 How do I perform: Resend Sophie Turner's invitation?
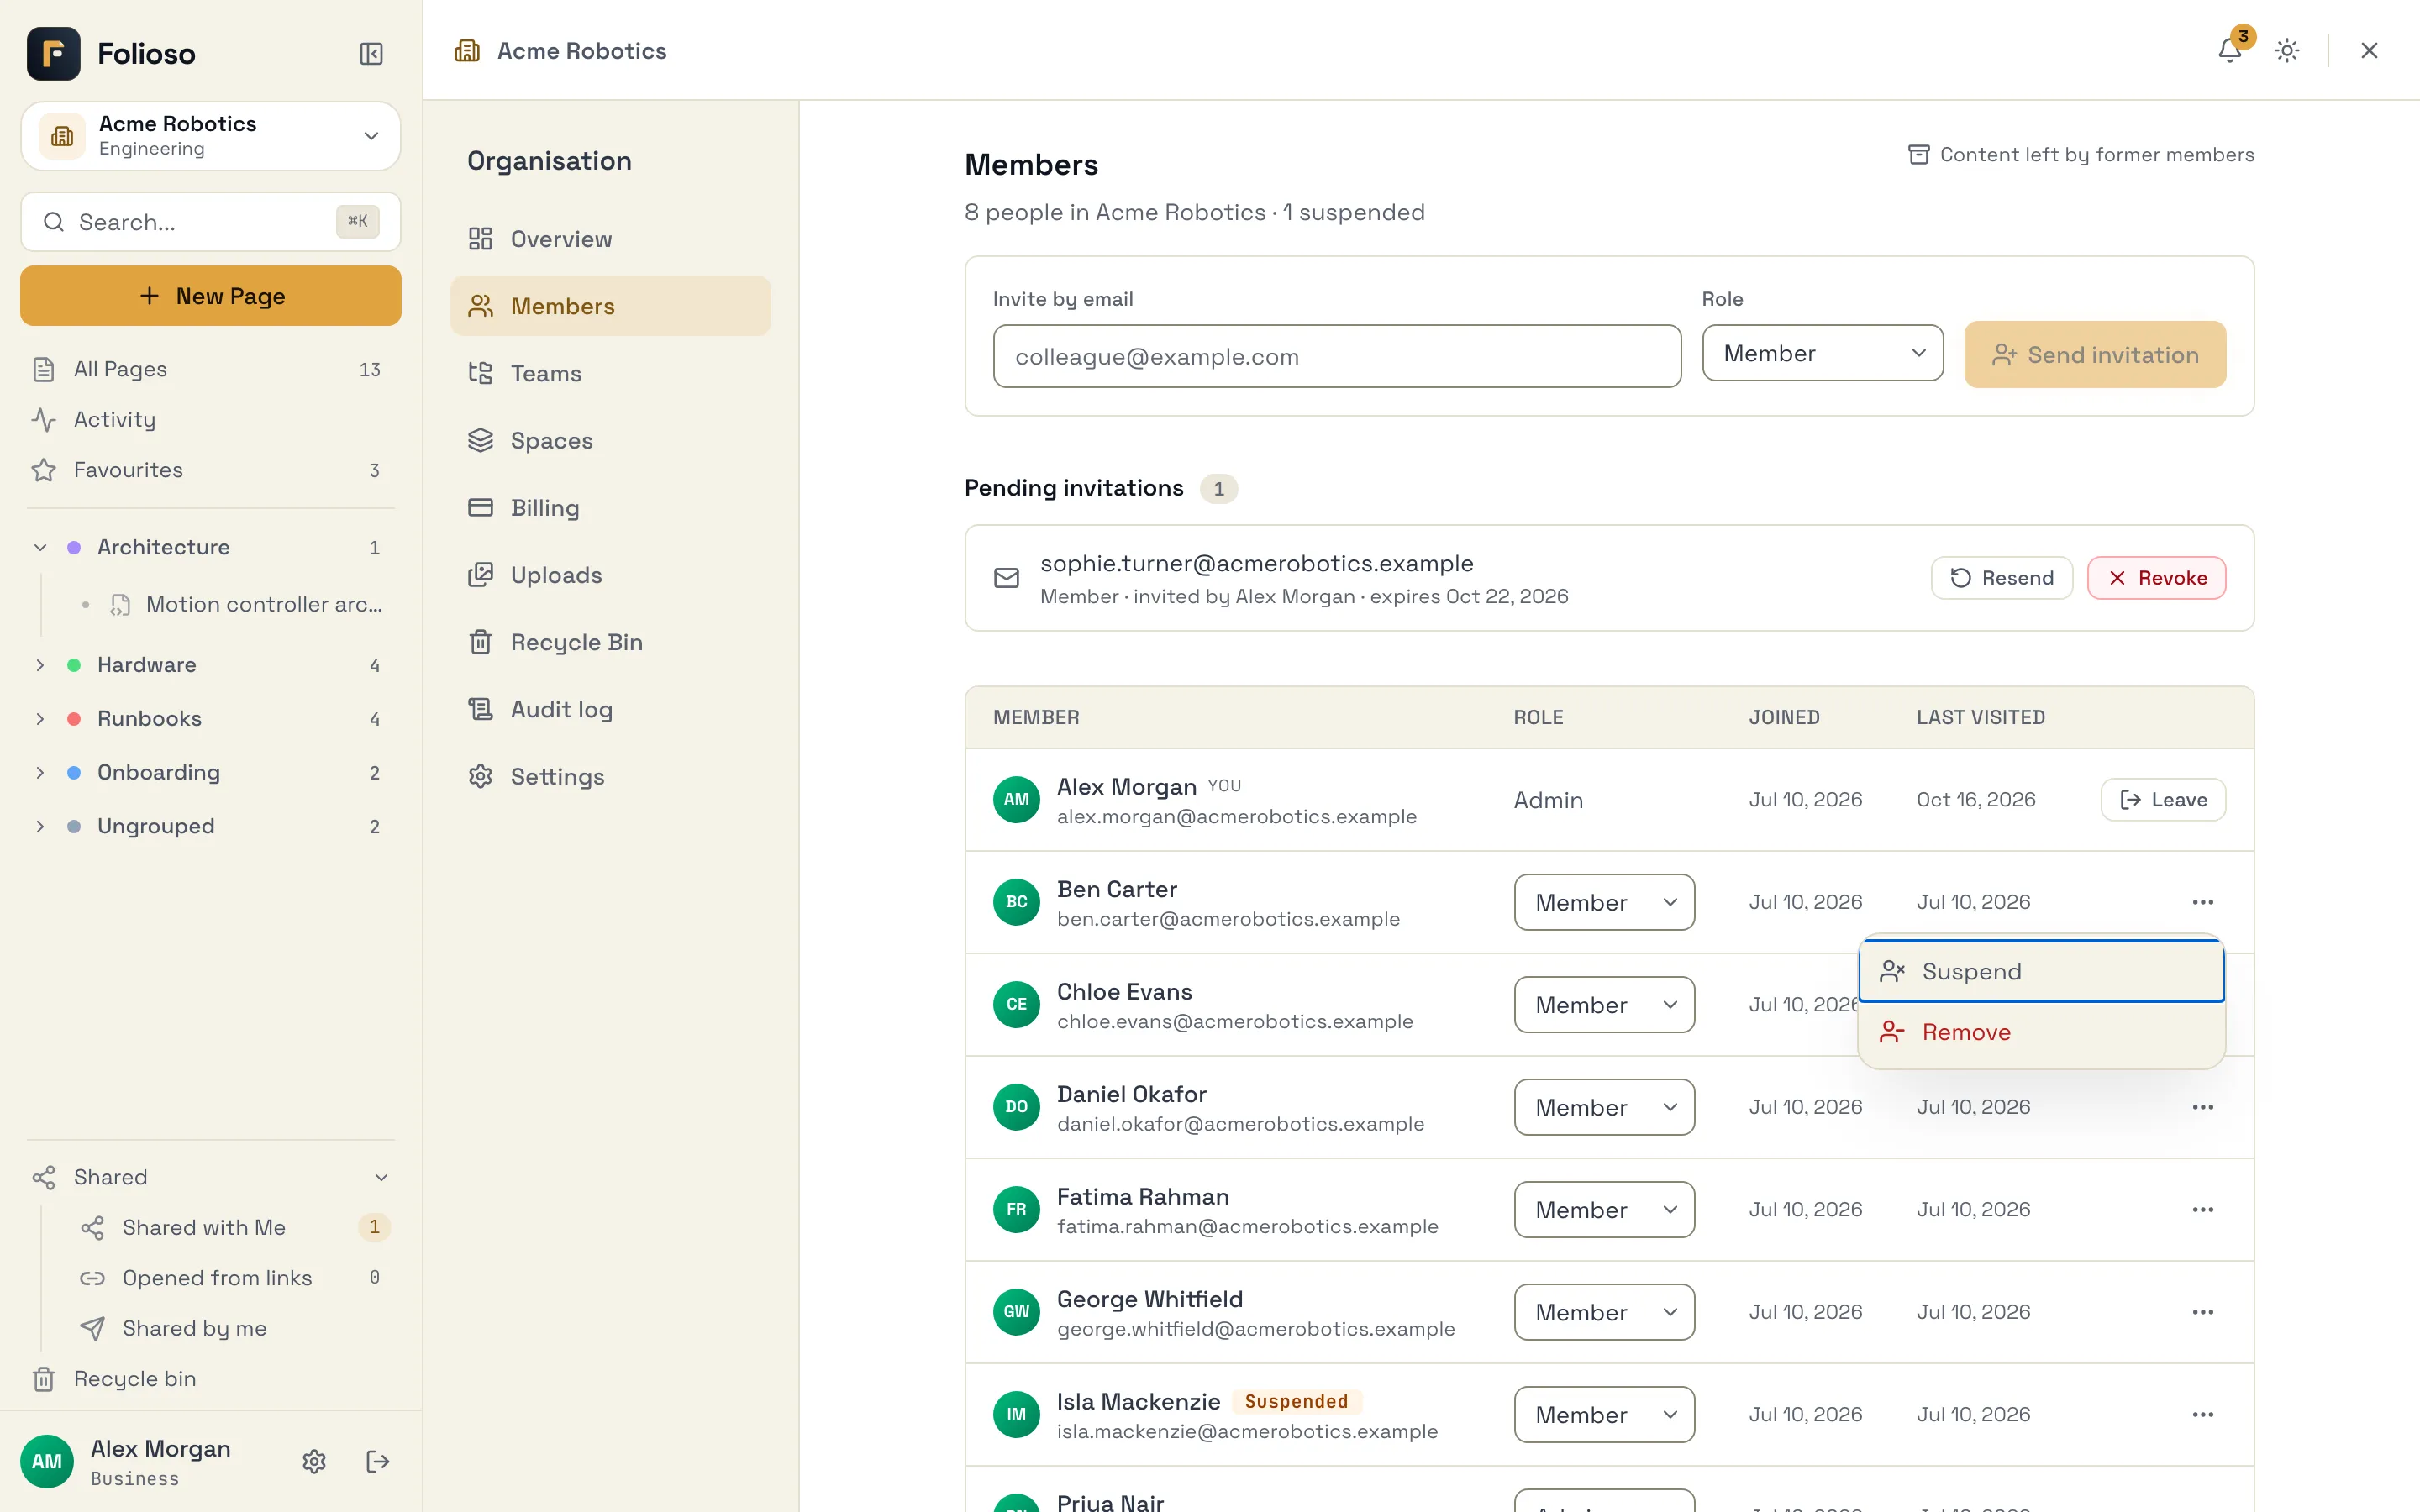[x=2001, y=578]
